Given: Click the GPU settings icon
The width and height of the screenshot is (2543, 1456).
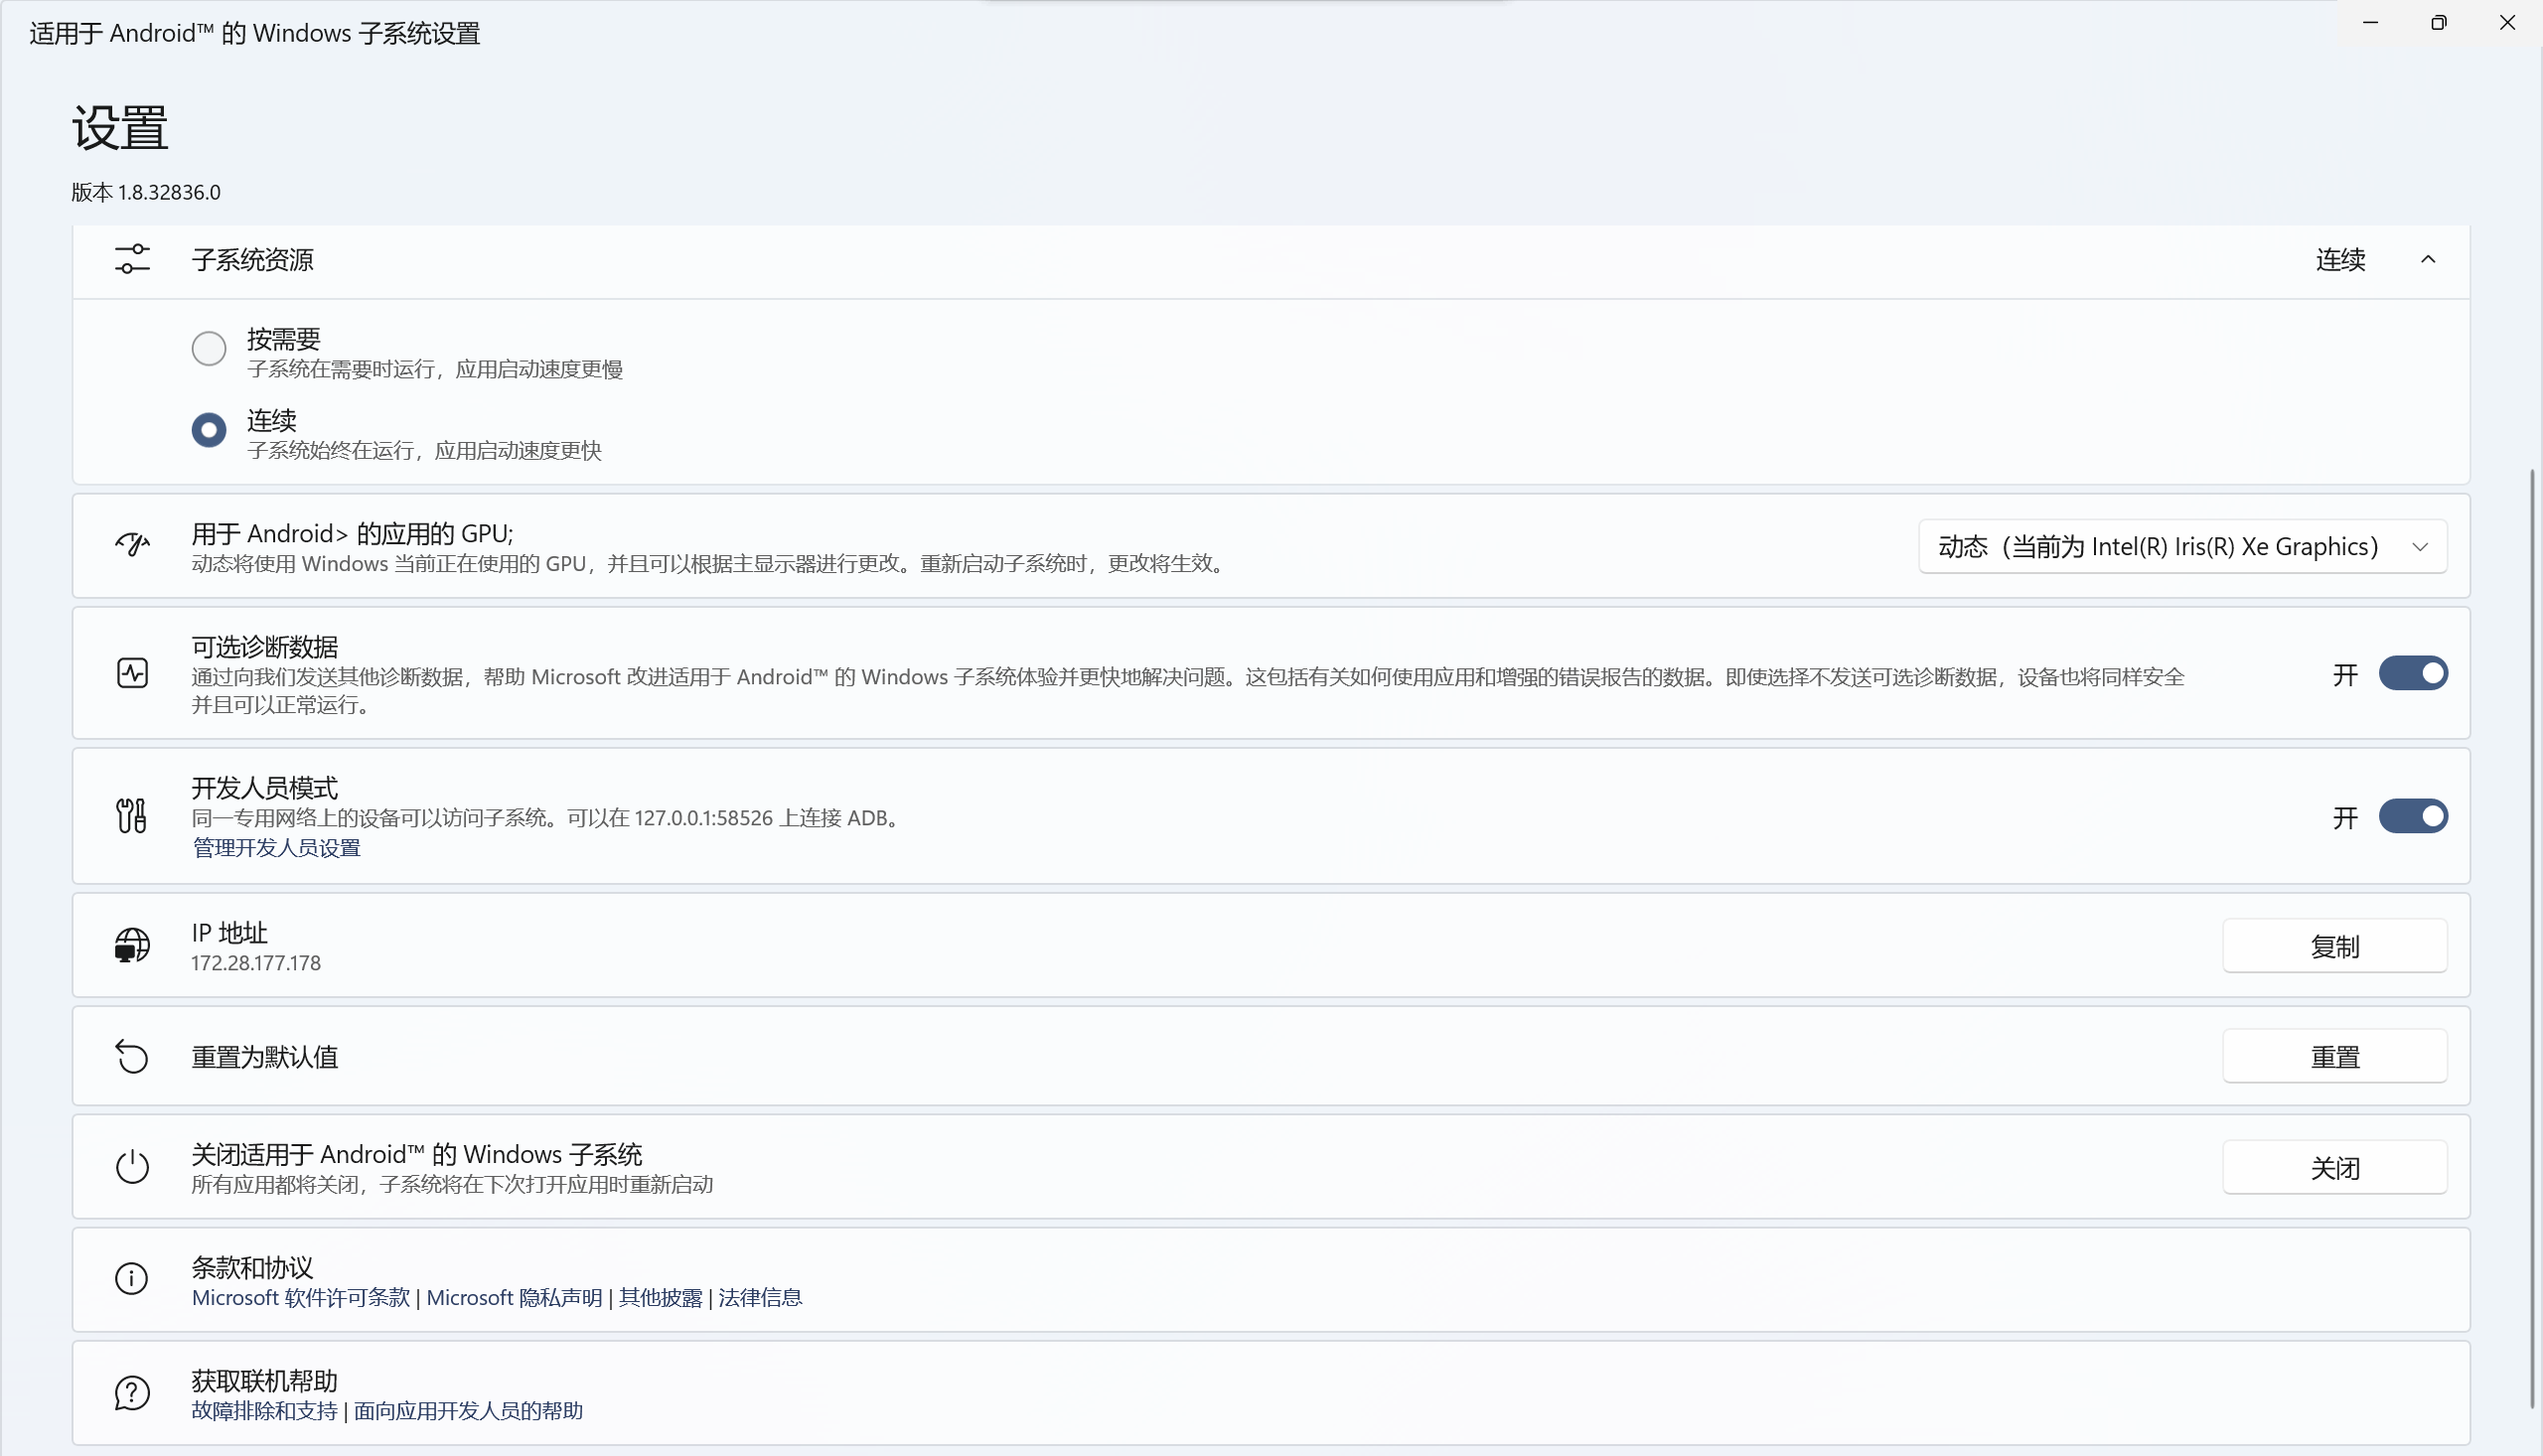Looking at the screenshot, I should coord(131,545).
